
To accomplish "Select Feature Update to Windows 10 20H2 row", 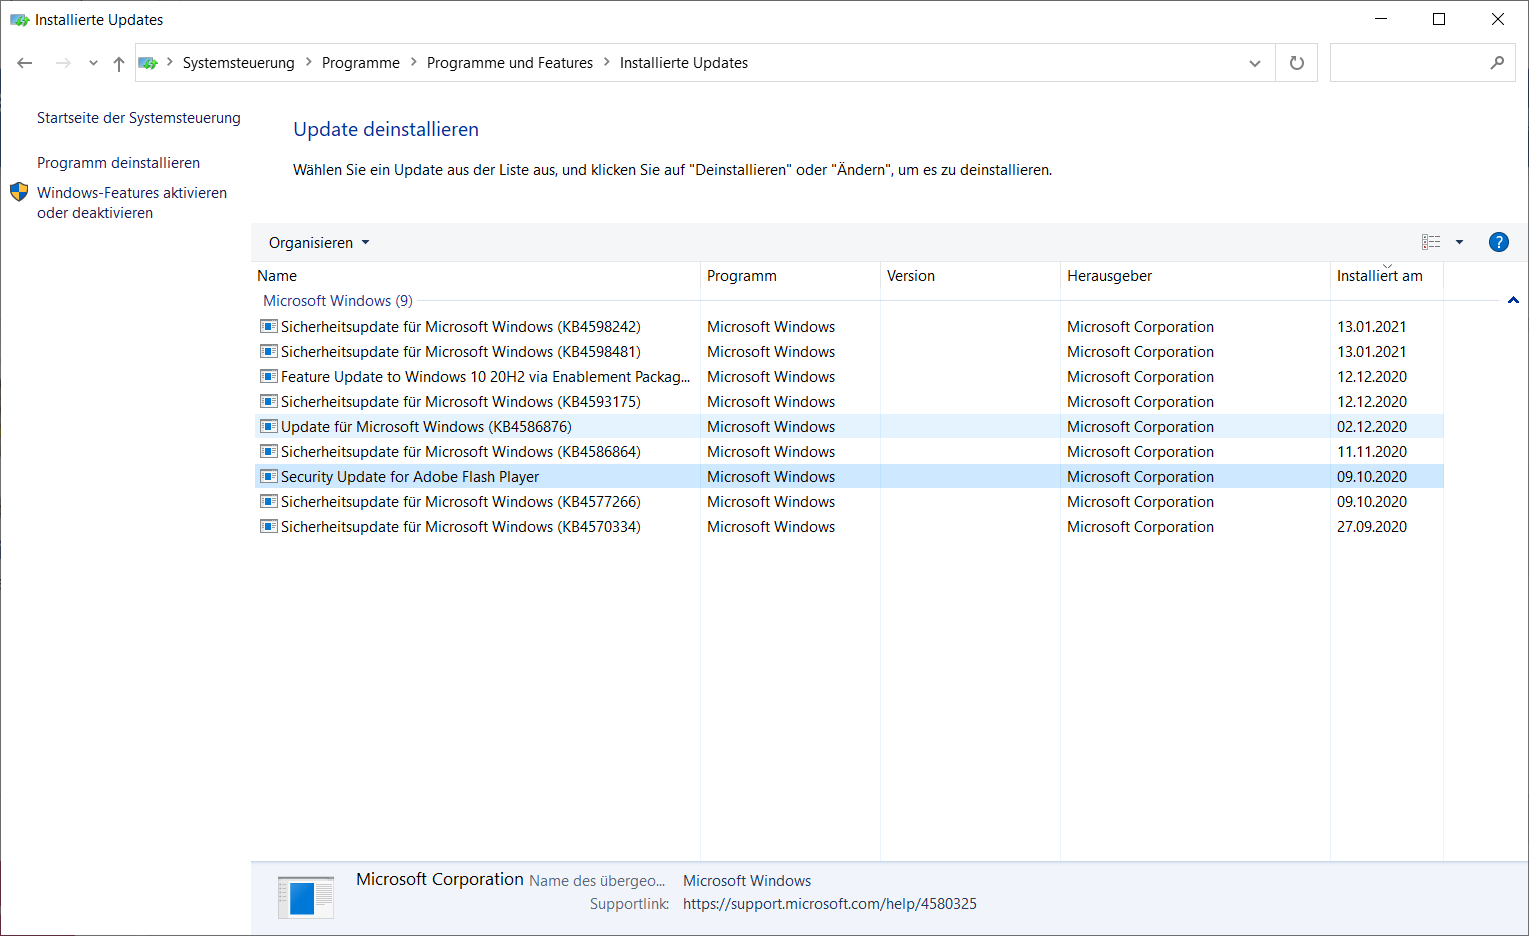I will 848,377.
